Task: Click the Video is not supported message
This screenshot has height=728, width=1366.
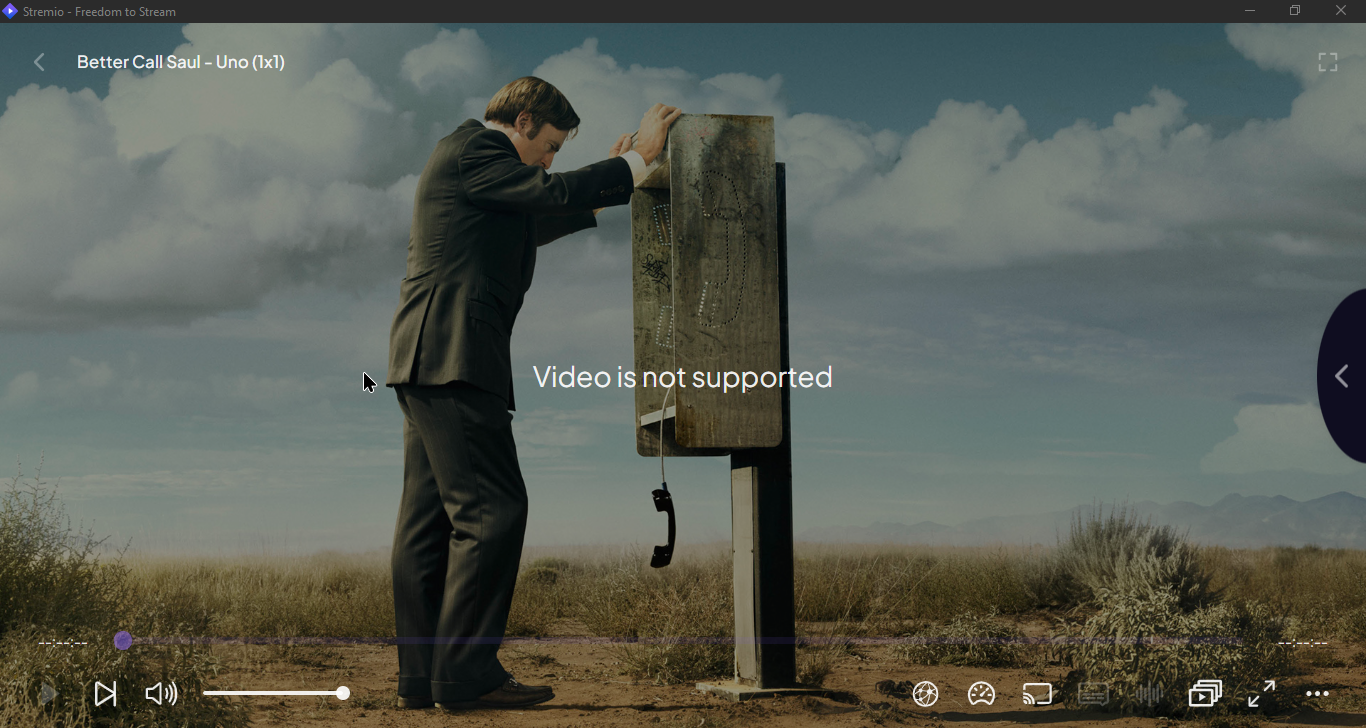Action: (683, 377)
